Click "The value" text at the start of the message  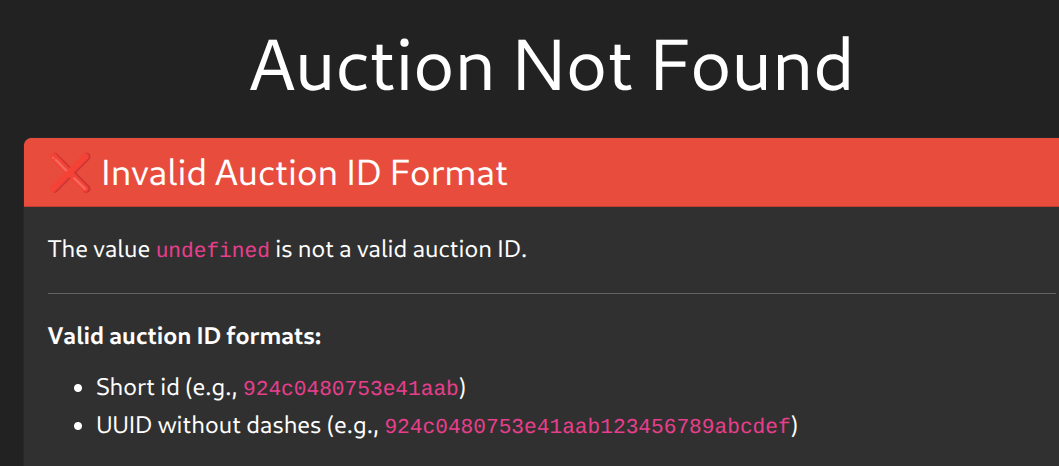98,249
